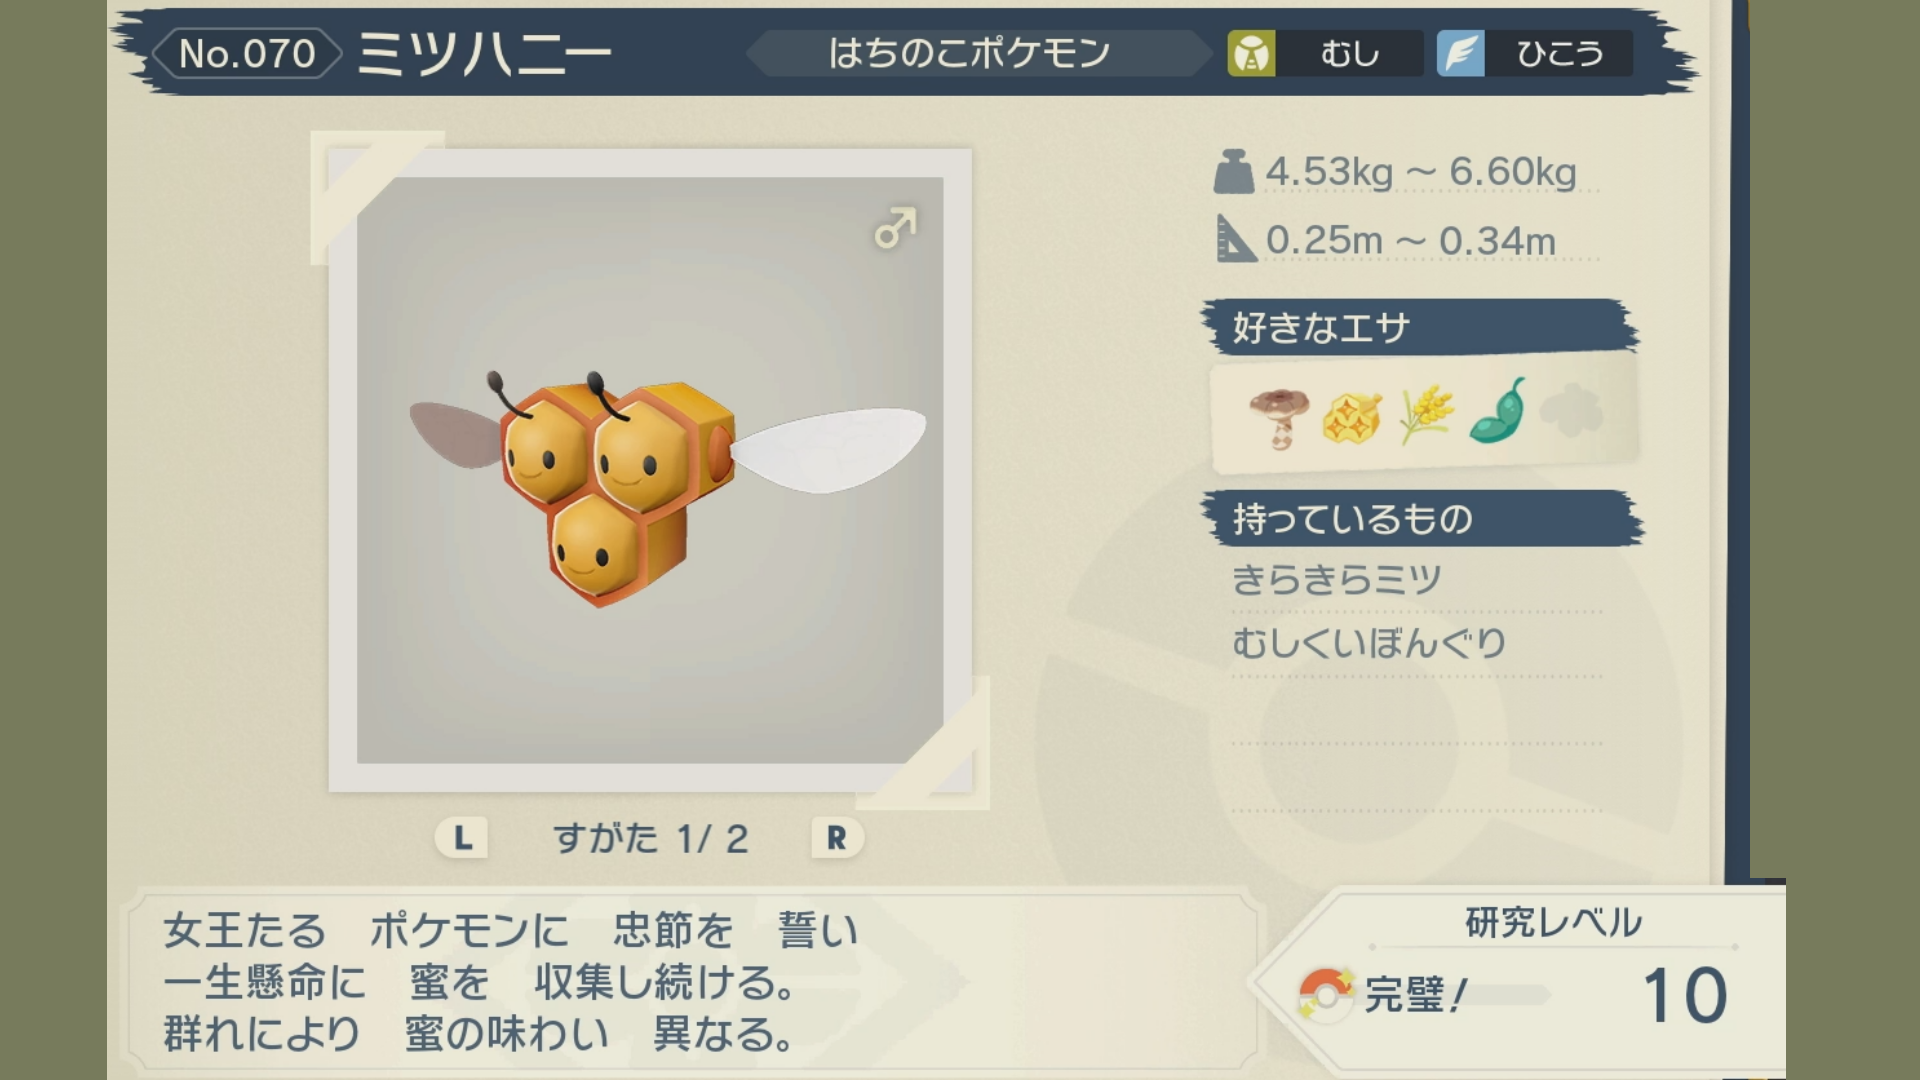Click the male gender symbol
Image resolution: width=1920 pixels, height=1080 pixels.
tap(895, 228)
